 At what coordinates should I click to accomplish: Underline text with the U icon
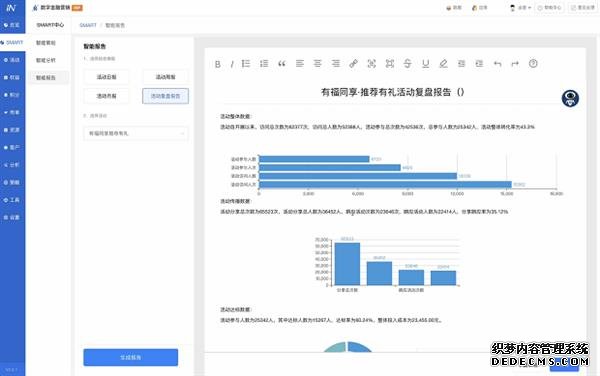425,63
